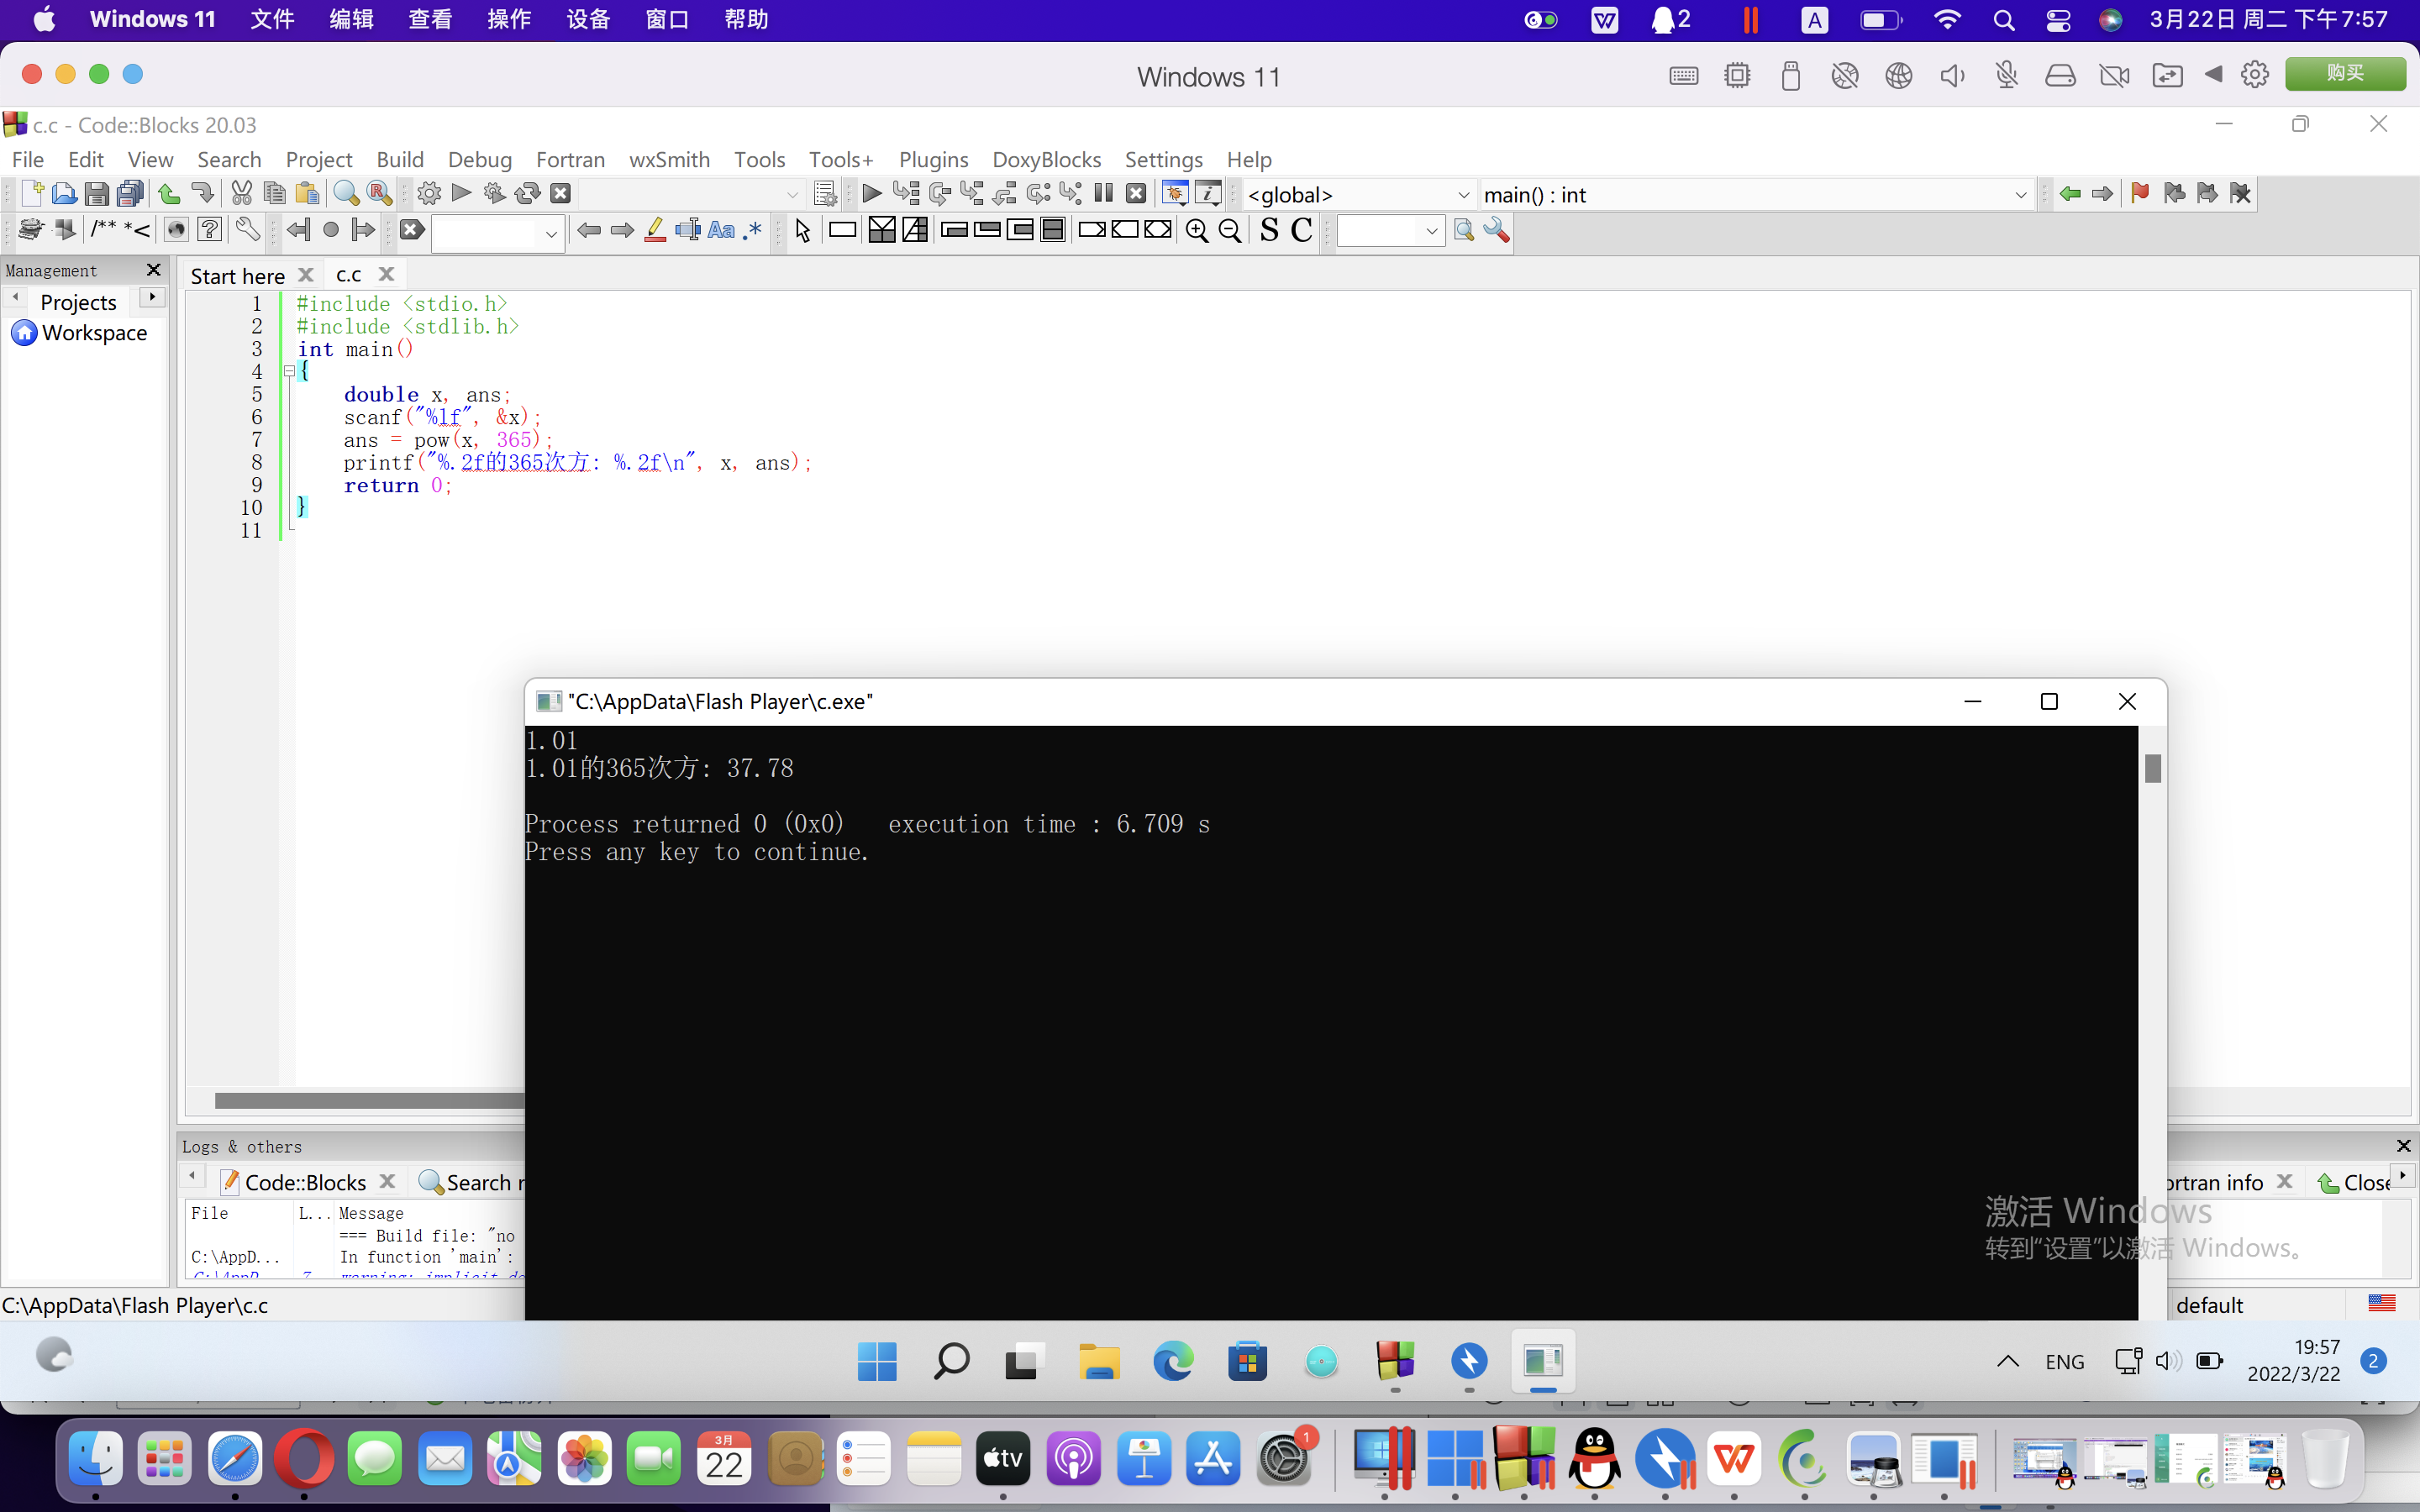
Task: Click the New file toolbar icon
Action: point(31,193)
